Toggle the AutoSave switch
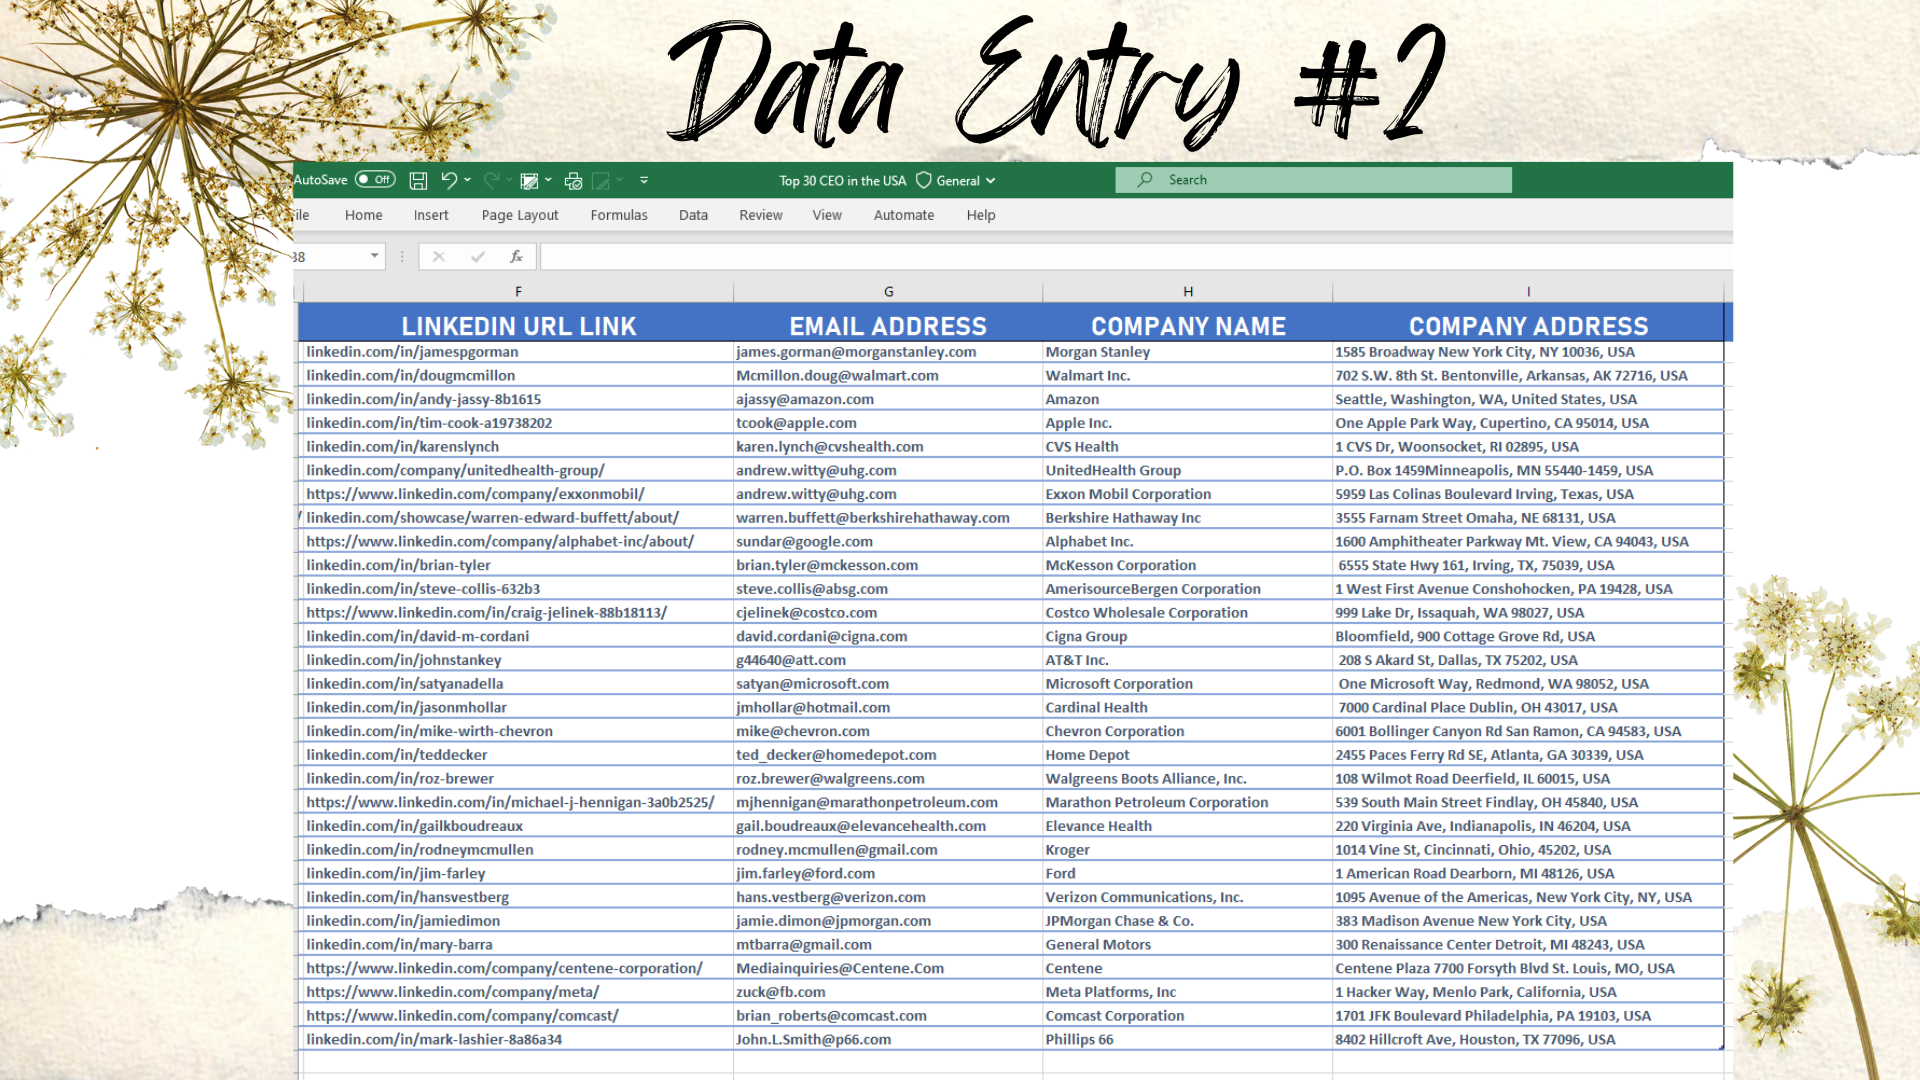Viewport: 1920px width, 1080px height. [375, 180]
